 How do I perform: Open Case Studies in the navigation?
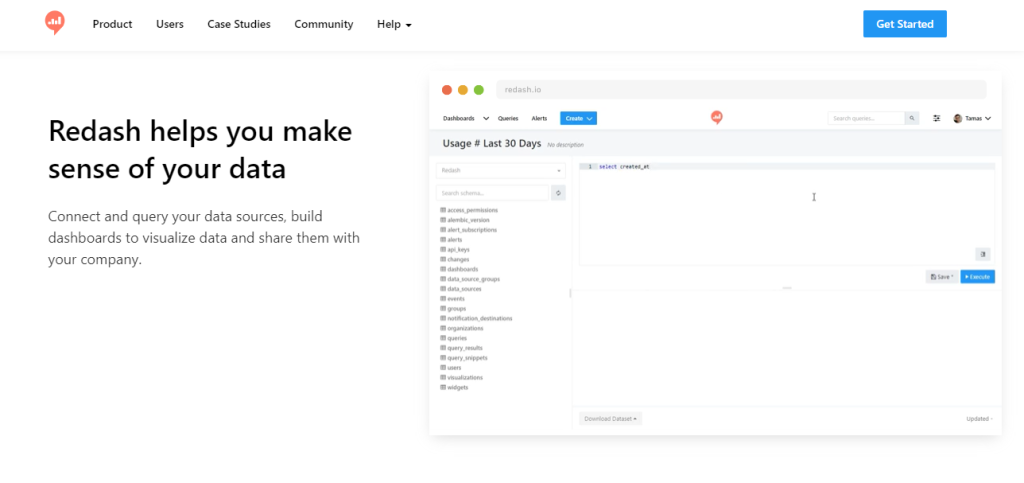[239, 24]
